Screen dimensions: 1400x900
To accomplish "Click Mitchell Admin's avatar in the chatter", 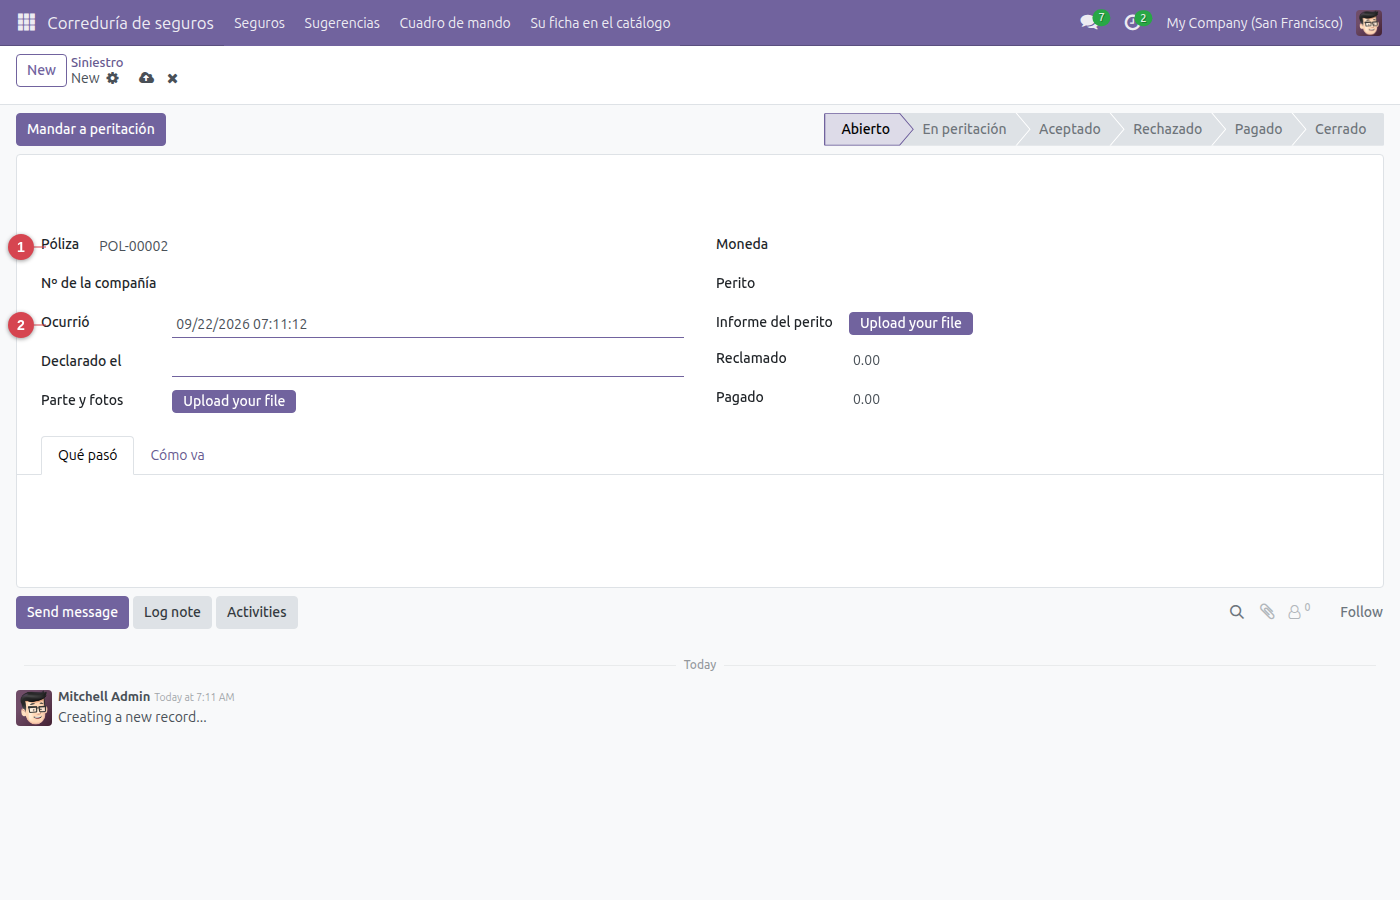I will pos(34,707).
